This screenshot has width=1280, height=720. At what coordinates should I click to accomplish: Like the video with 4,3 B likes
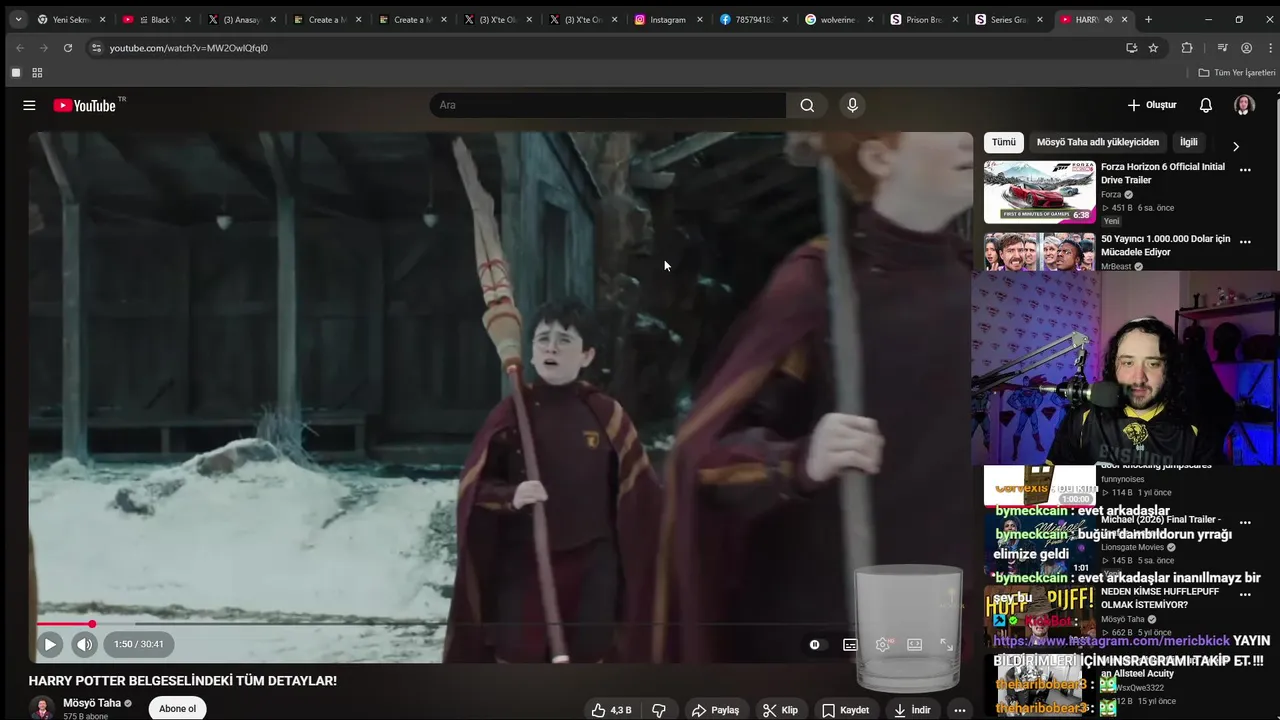pyautogui.click(x=611, y=710)
